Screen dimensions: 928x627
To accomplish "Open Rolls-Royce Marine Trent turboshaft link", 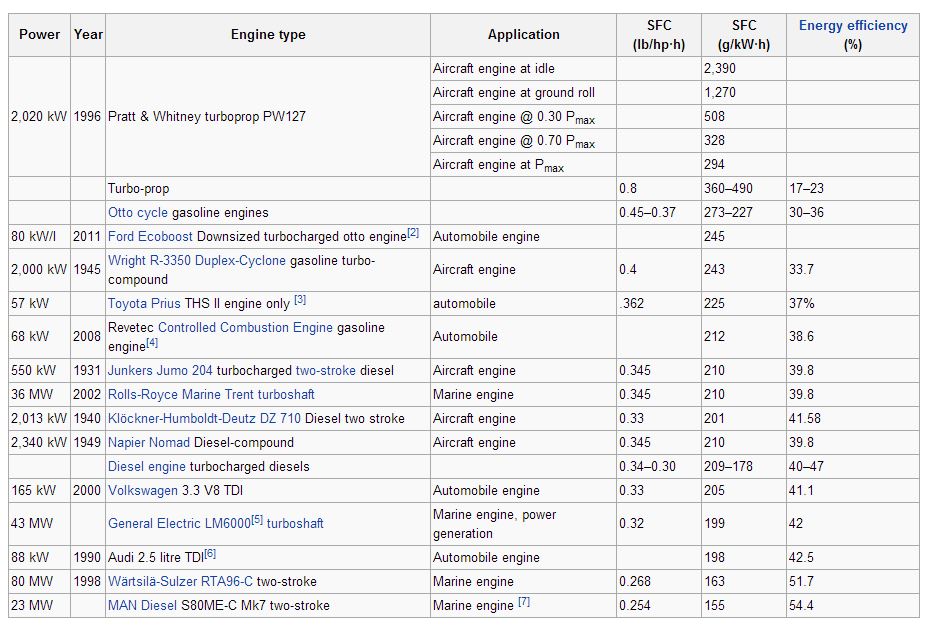I will pos(211,394).
